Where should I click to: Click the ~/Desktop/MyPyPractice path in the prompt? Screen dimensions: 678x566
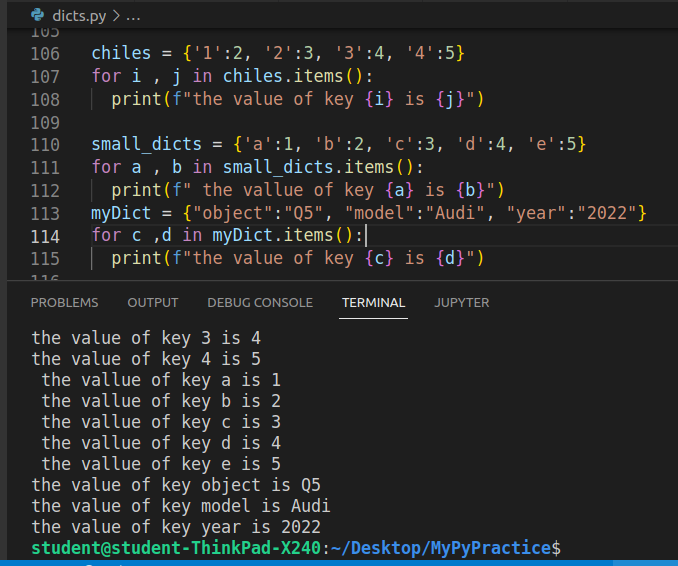point(441,548)
